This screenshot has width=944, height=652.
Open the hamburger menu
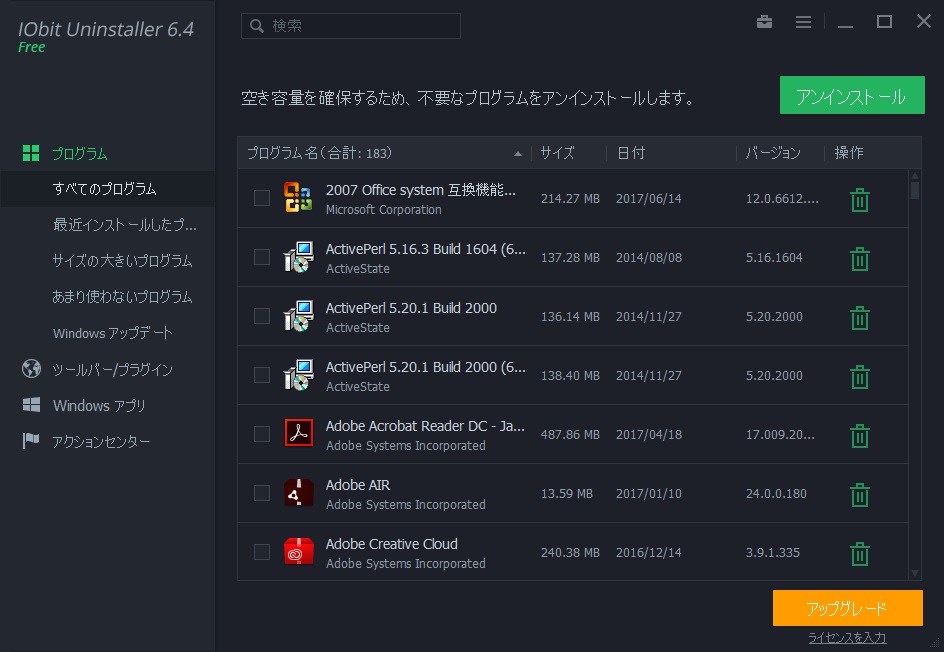tap(803, 21)
